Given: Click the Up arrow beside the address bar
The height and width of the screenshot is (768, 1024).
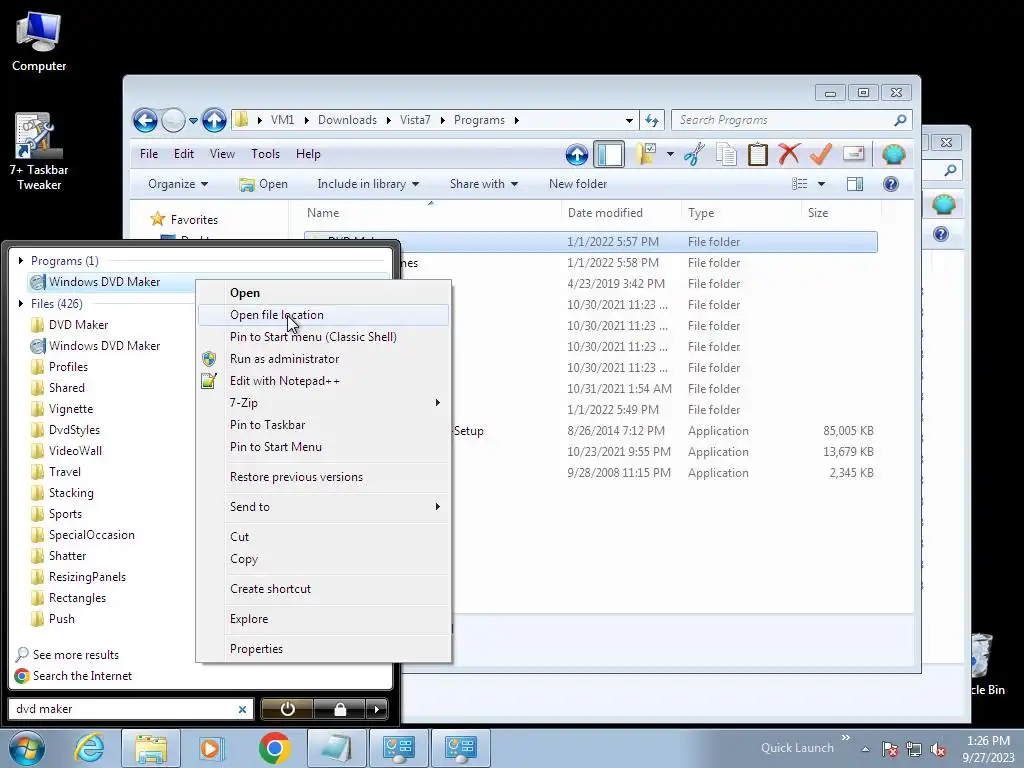Looking at the screenshot, I should click(214, 121).
